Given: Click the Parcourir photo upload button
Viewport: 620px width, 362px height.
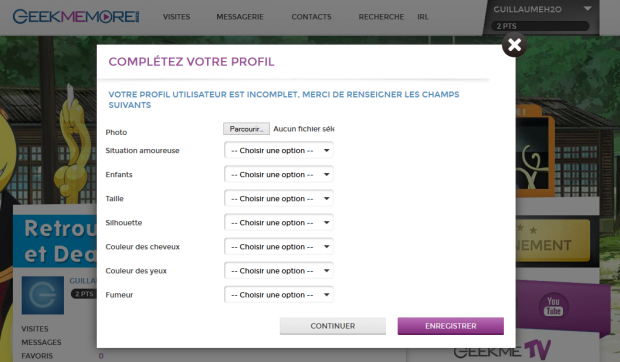Looking at the screenshot, I should (x=246, y=129).
